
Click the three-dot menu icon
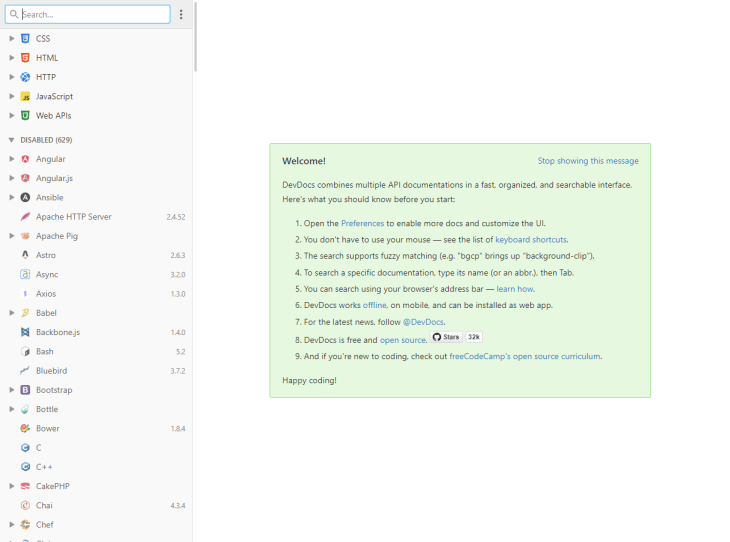pyautogui.click(x=181, y=15)
